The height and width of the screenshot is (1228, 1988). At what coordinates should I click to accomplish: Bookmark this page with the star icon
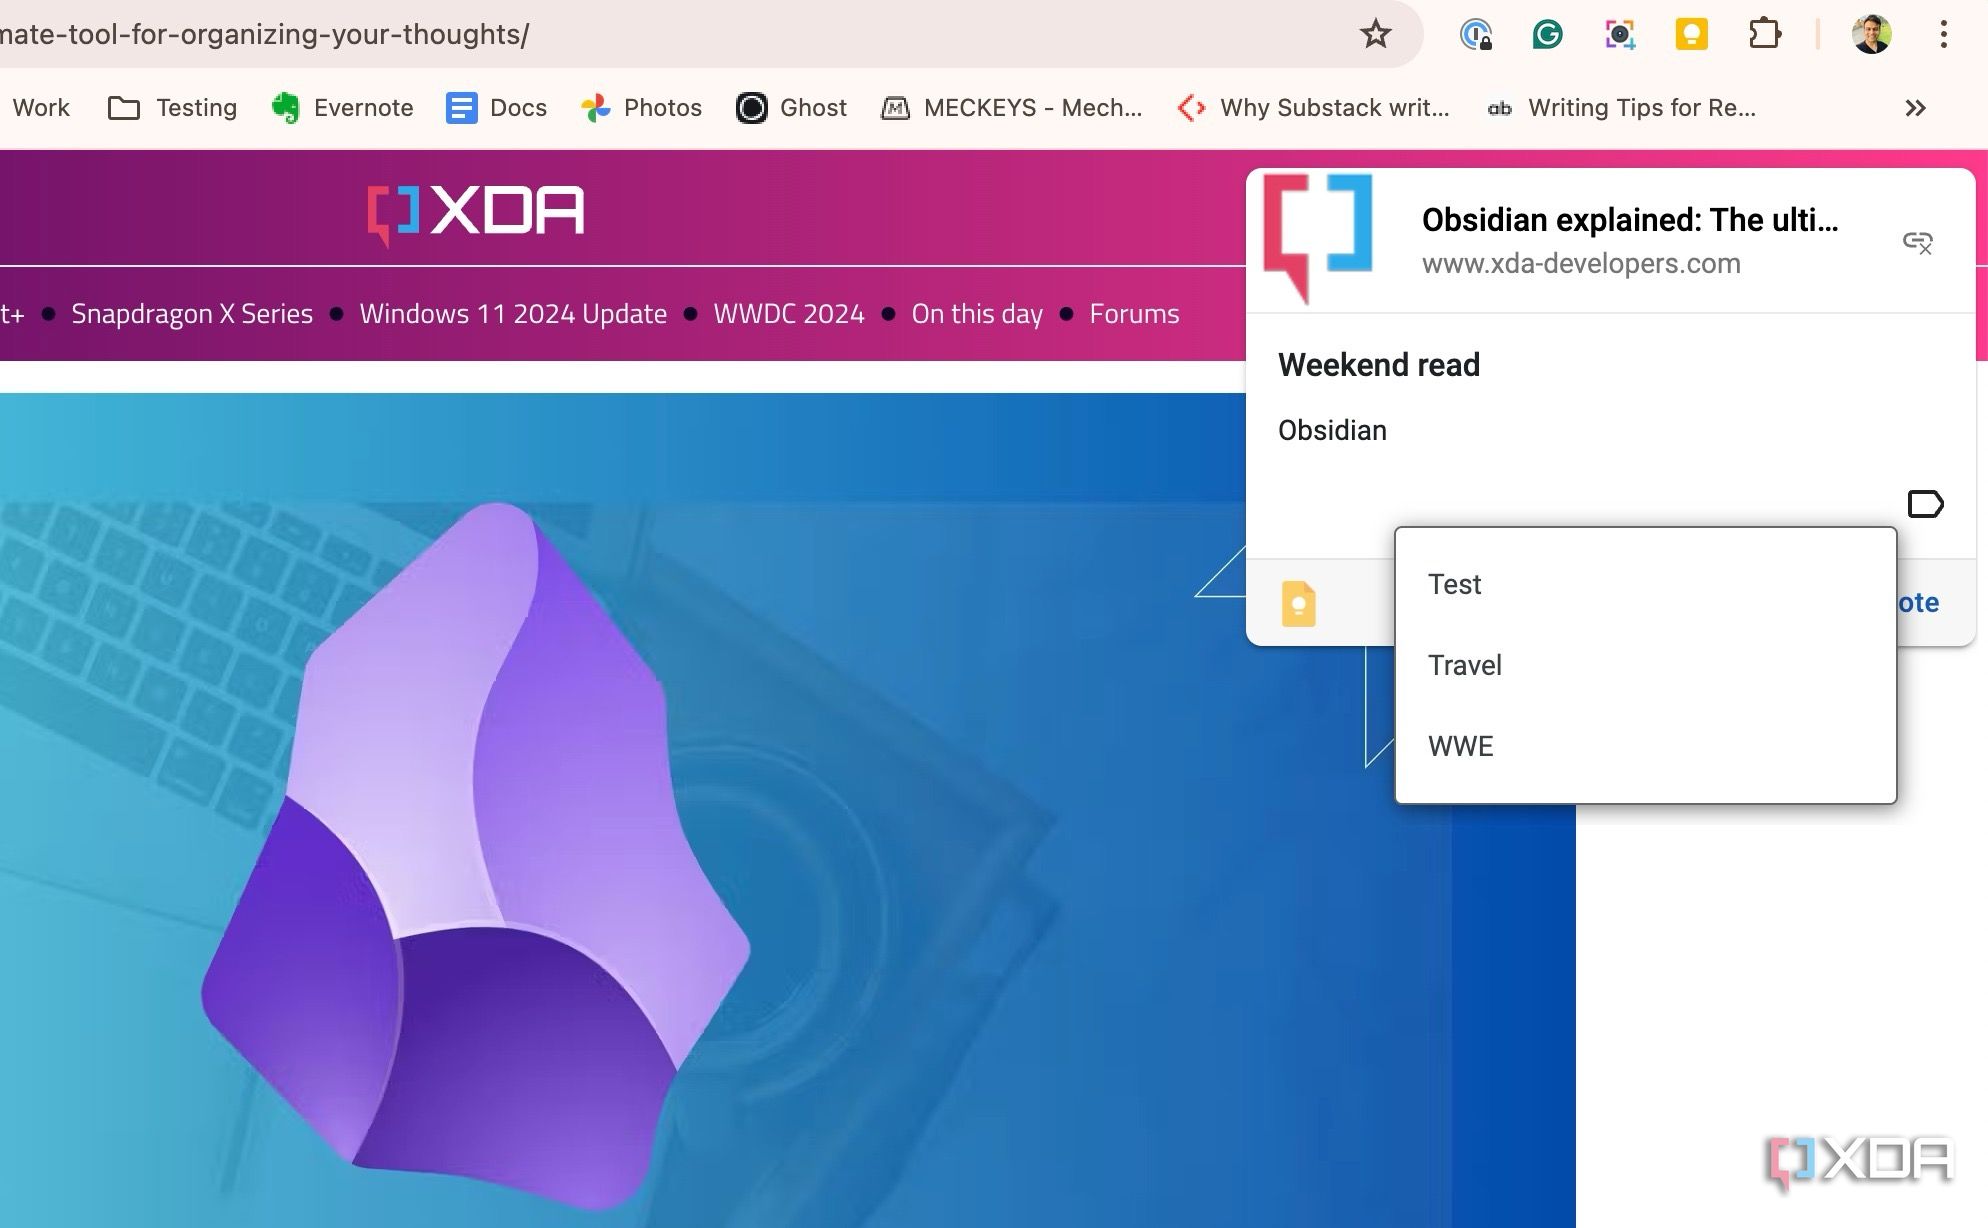pos(1376,34)
